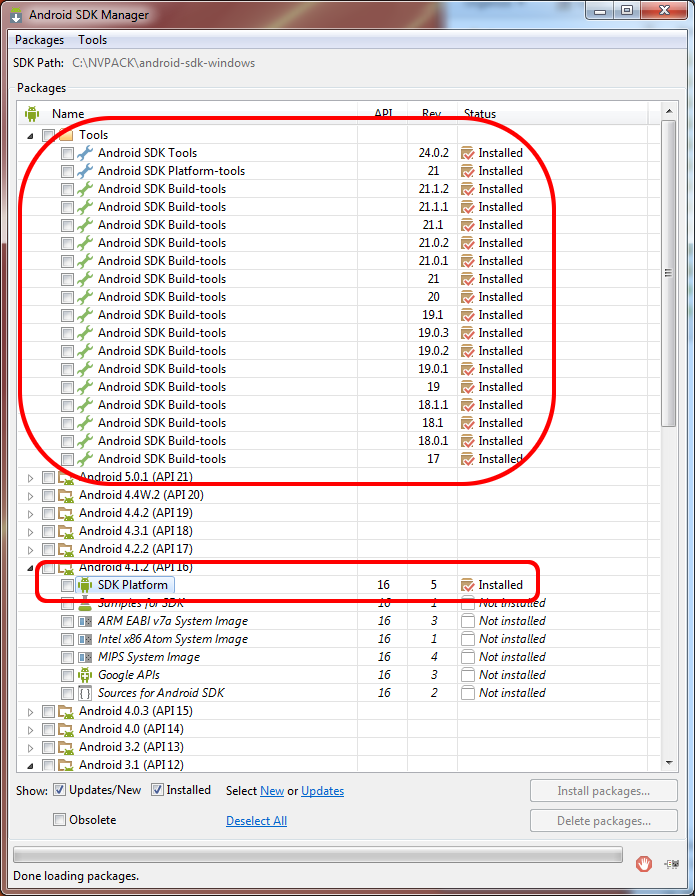Check the SDK Platform checkbox
The image size is (695, 896).
pos(67,585)
